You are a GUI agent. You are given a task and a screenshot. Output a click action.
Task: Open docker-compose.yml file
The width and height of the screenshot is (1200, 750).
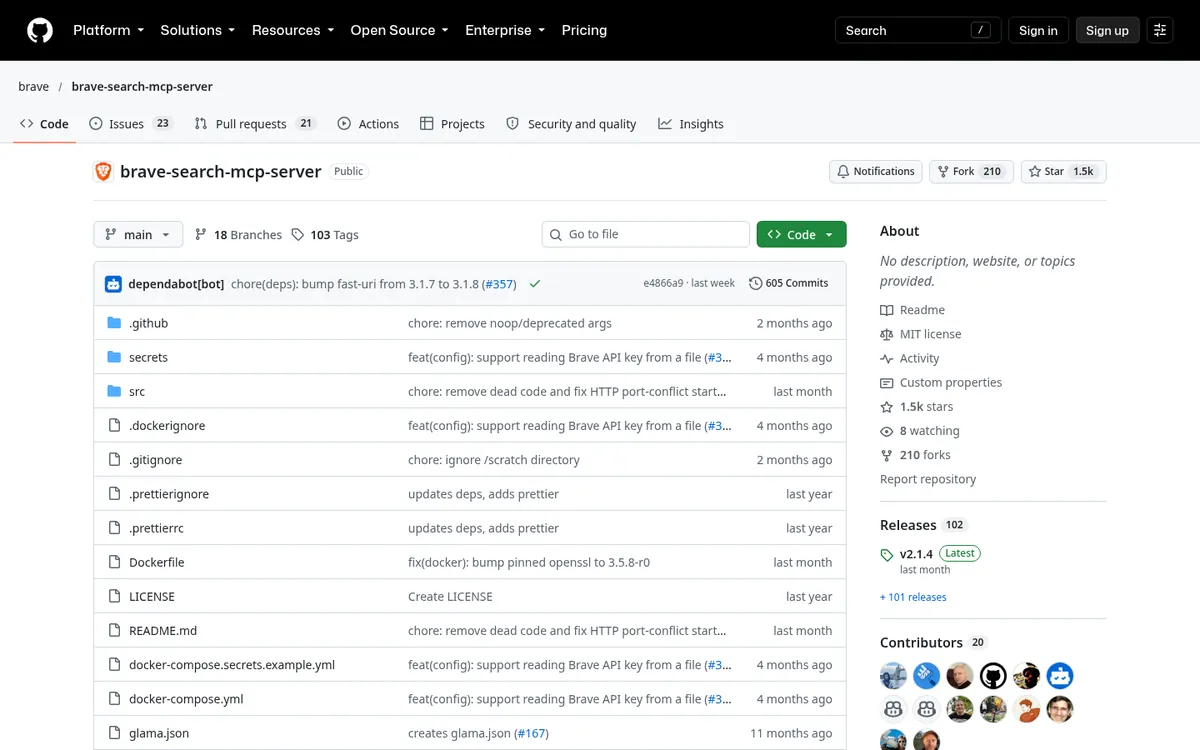186,698
